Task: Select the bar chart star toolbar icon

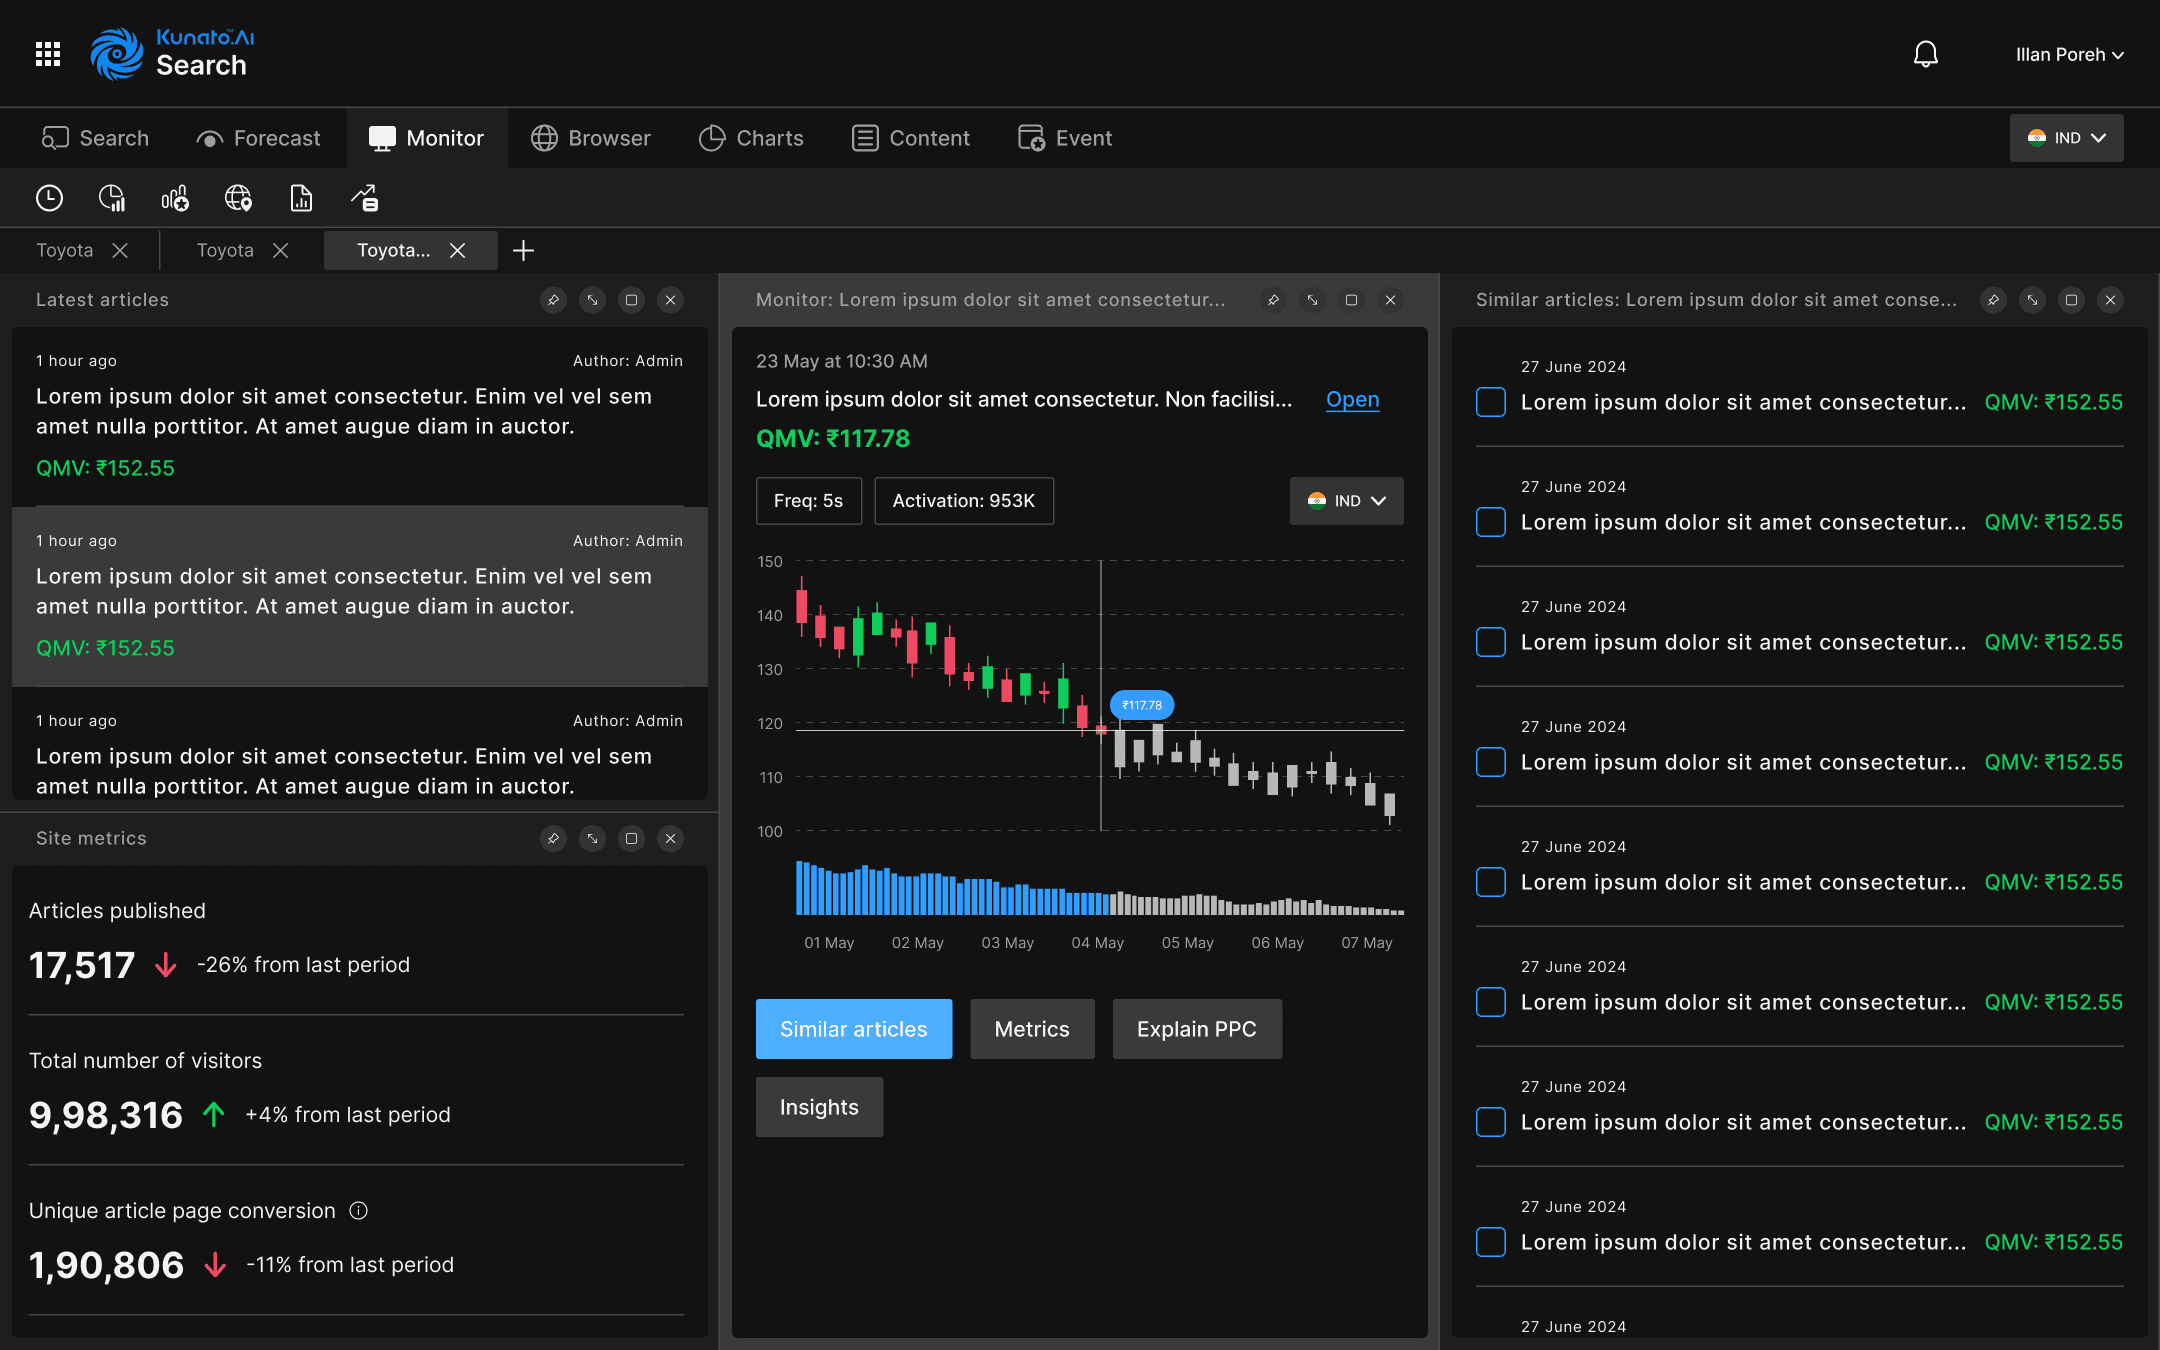Action: coord(175,198)
